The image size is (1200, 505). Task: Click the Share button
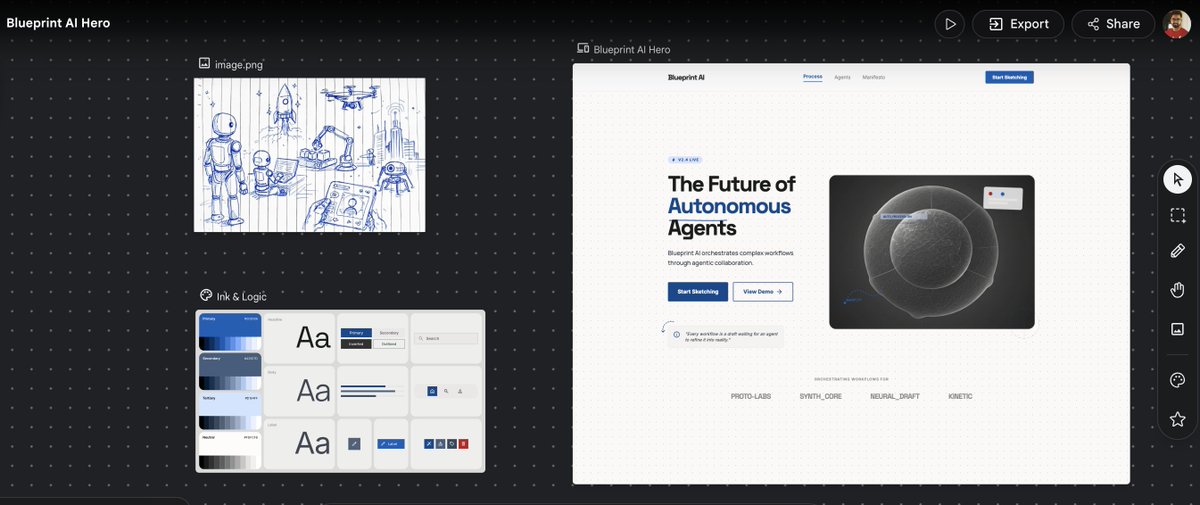point(1113,24)
